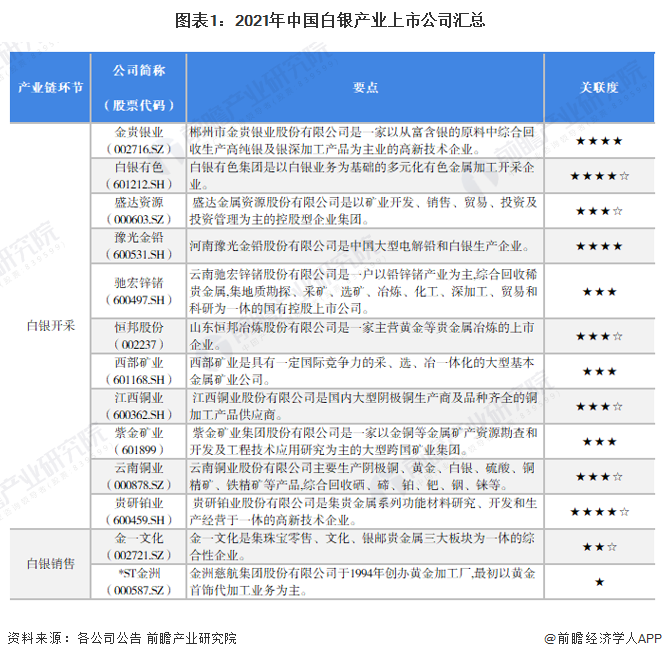The width and height of the screenshot is (662, 659).
Task: Select the '产业链环节' column header
Action: (x=50, y=87)
